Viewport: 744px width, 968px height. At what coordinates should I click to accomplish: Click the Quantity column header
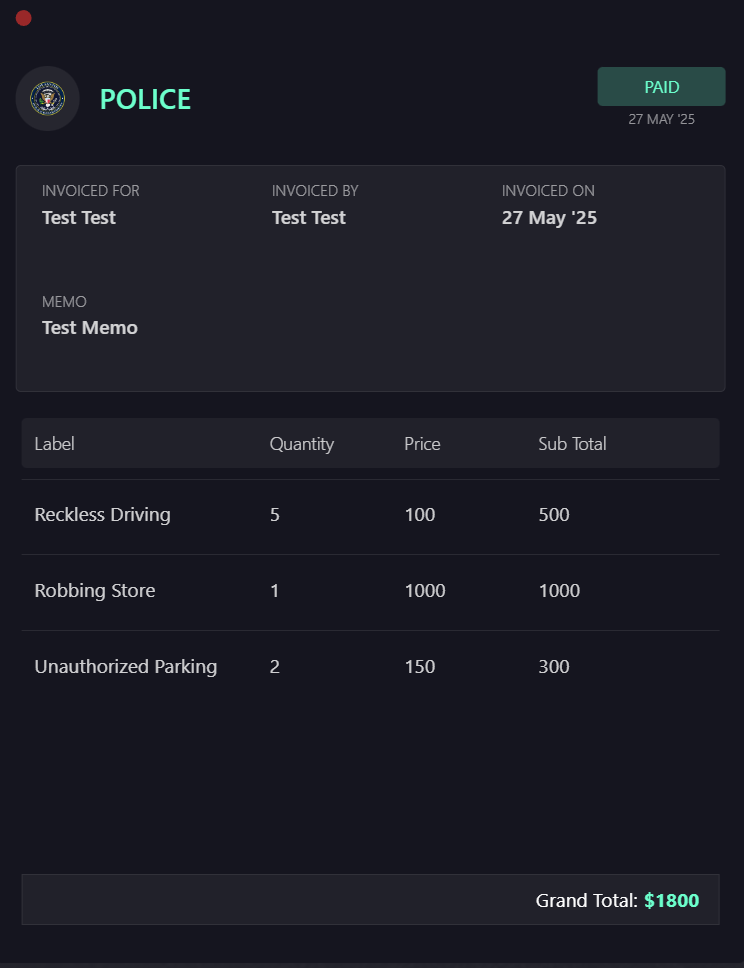[x=301, y=444]
